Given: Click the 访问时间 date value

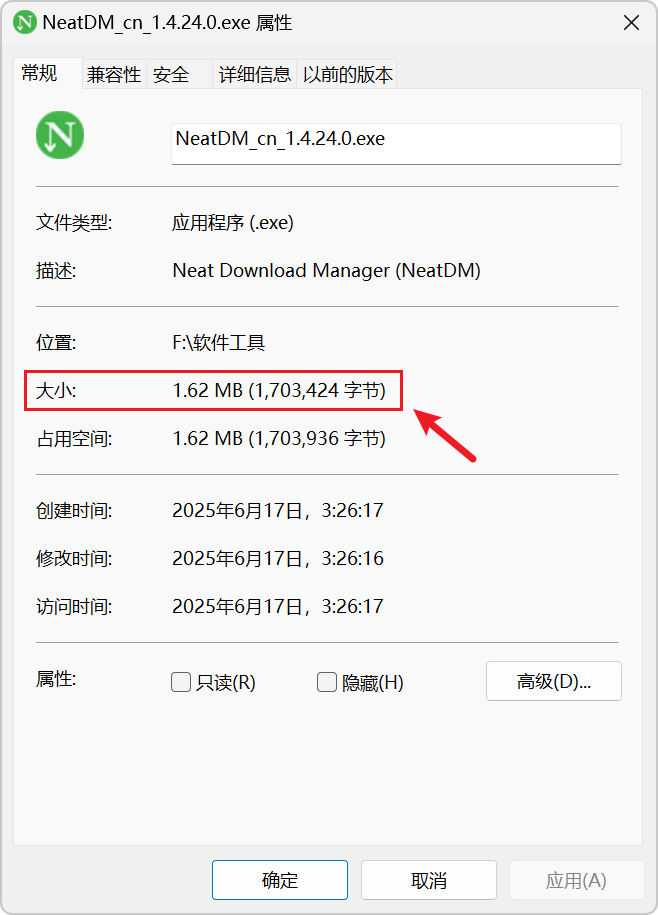Looking at the screenshot, I should tap(278, 606).
